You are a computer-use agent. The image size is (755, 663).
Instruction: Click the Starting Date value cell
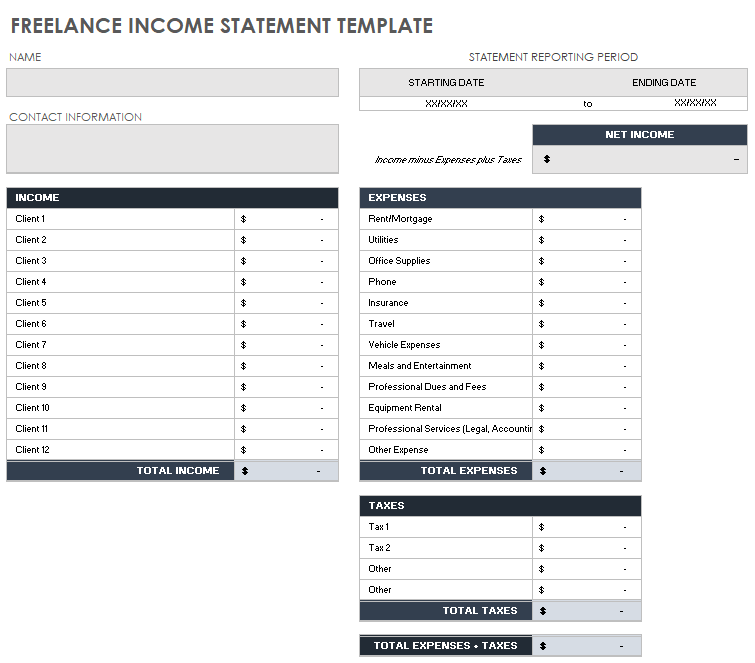[x=446, y=103]
